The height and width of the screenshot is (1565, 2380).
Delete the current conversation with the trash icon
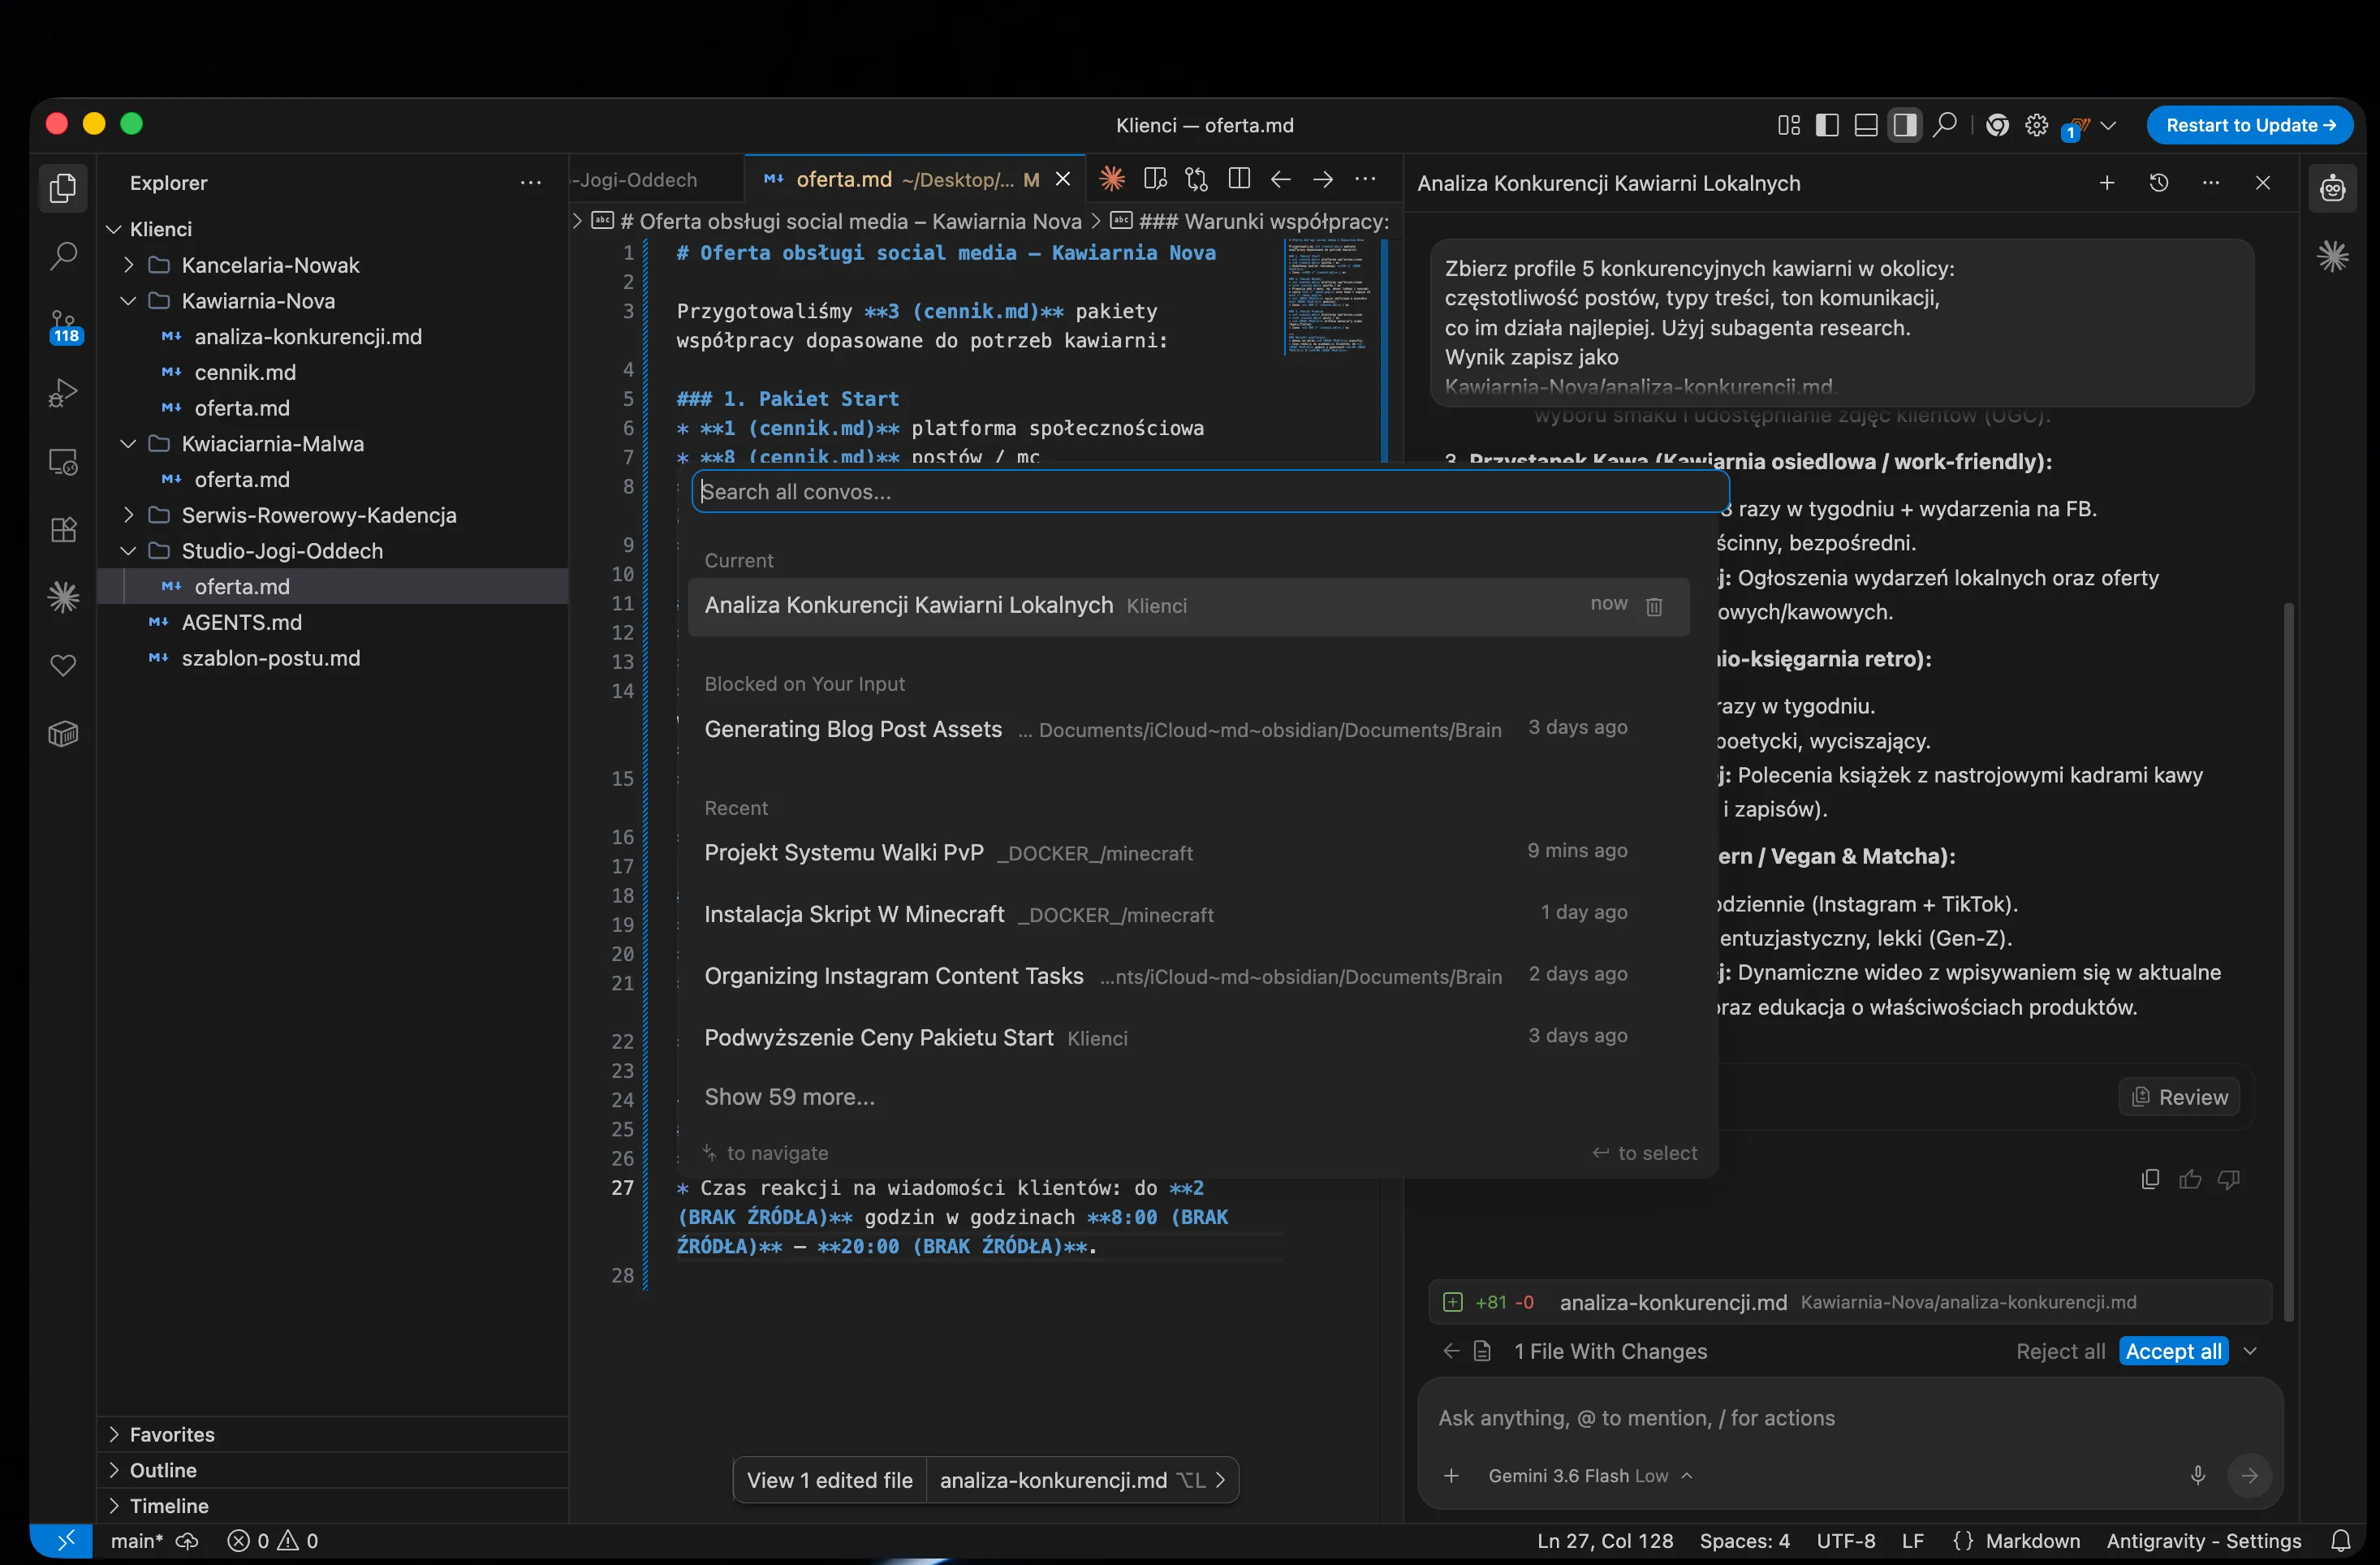(x=1654, y=606)
